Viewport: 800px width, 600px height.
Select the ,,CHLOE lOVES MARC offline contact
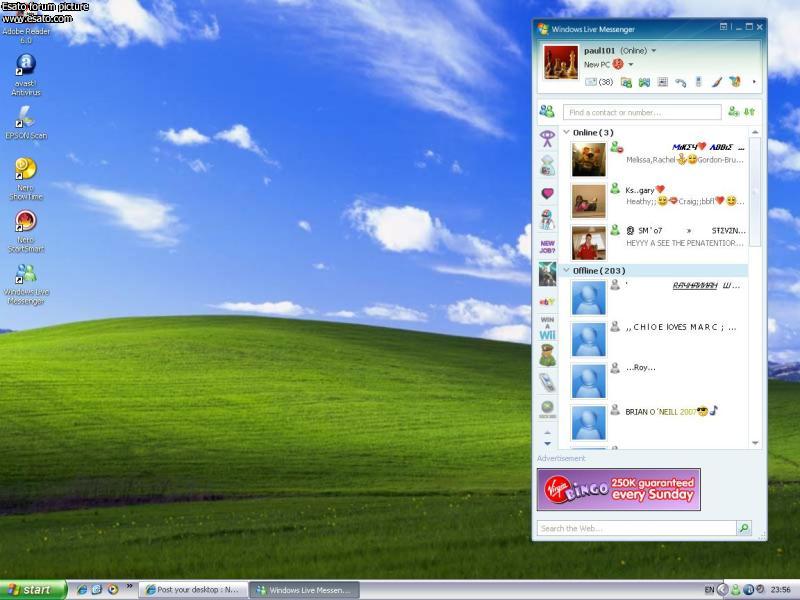coord(658,339)
